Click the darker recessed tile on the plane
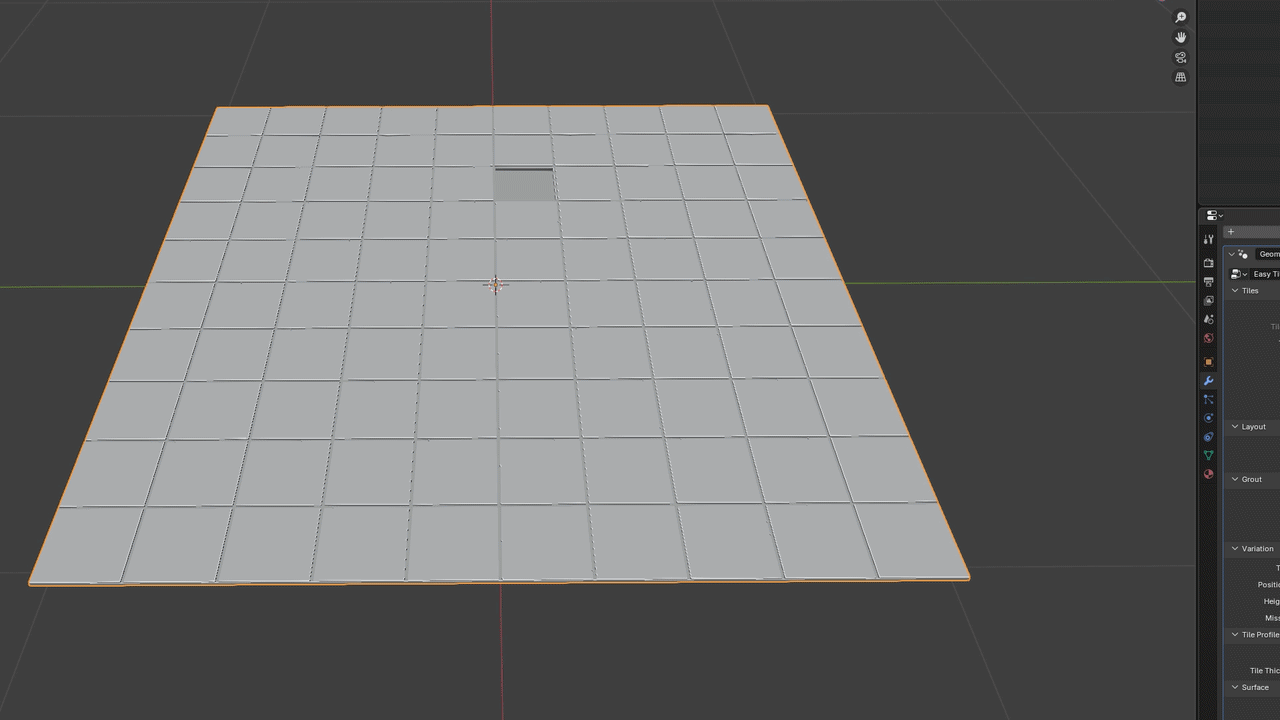The height and width of the screenshot is (720, 1280). coord(524,184)
